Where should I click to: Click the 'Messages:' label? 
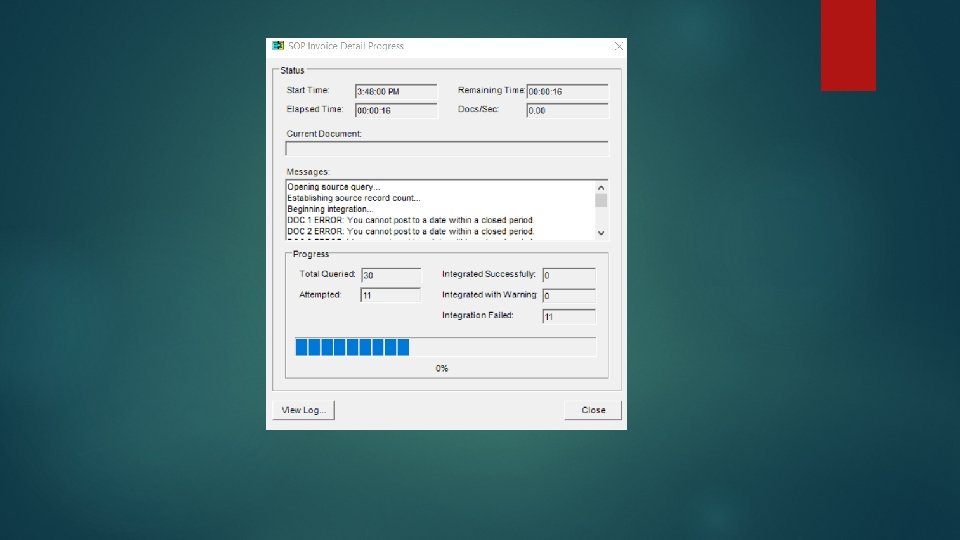click(x=308, y=172)
